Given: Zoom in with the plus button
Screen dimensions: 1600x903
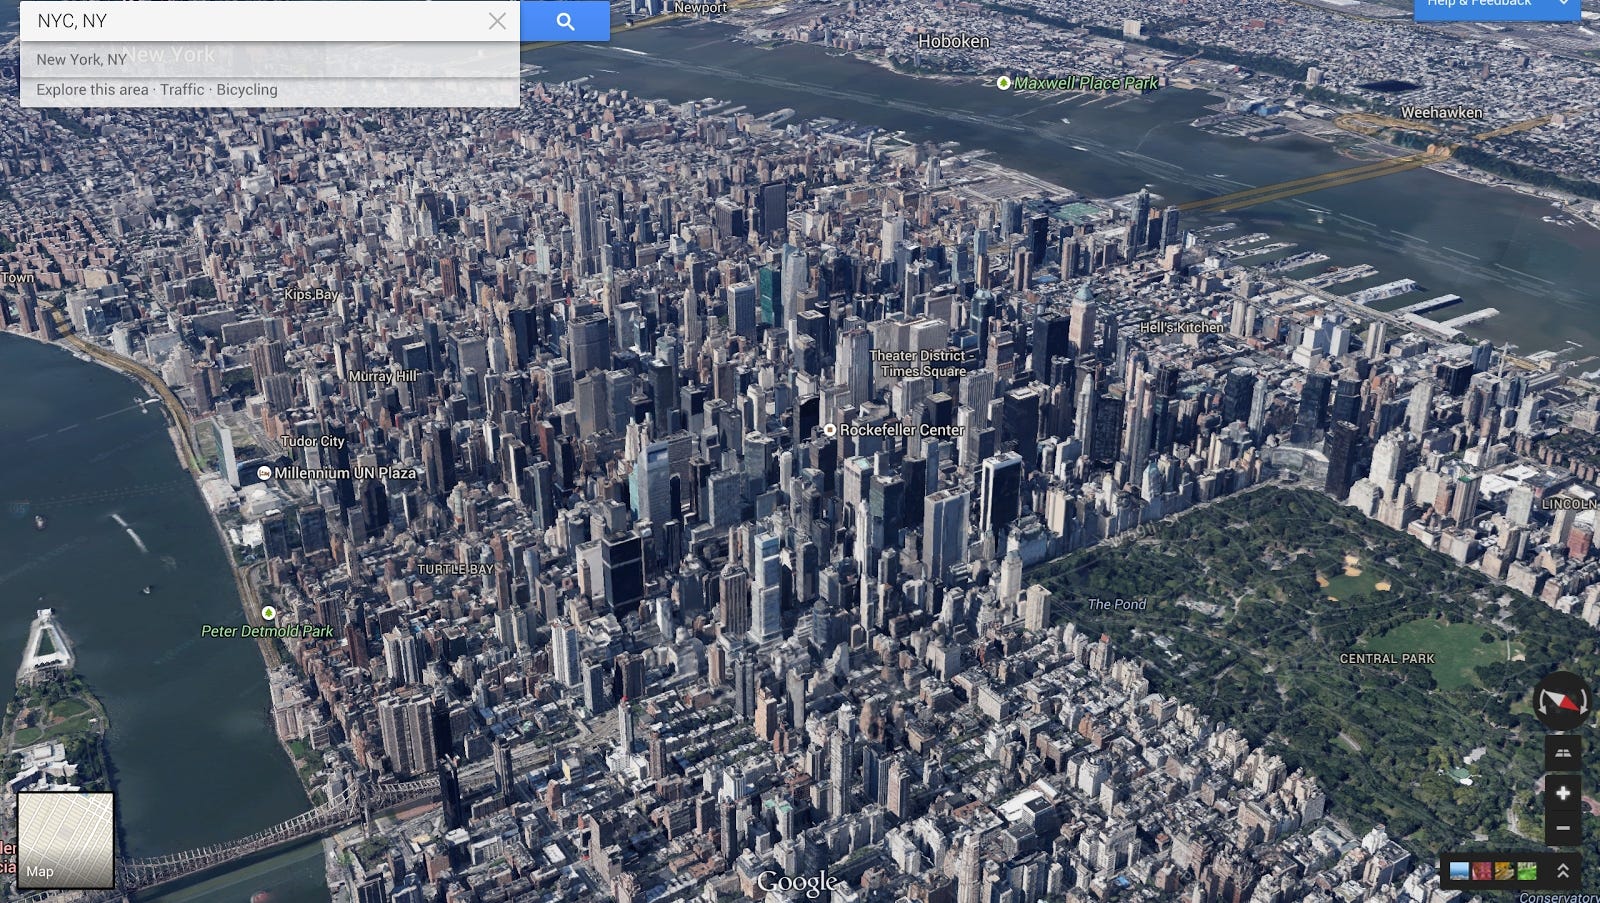Looking at the screenshot, I should [x=1562, y=793].
